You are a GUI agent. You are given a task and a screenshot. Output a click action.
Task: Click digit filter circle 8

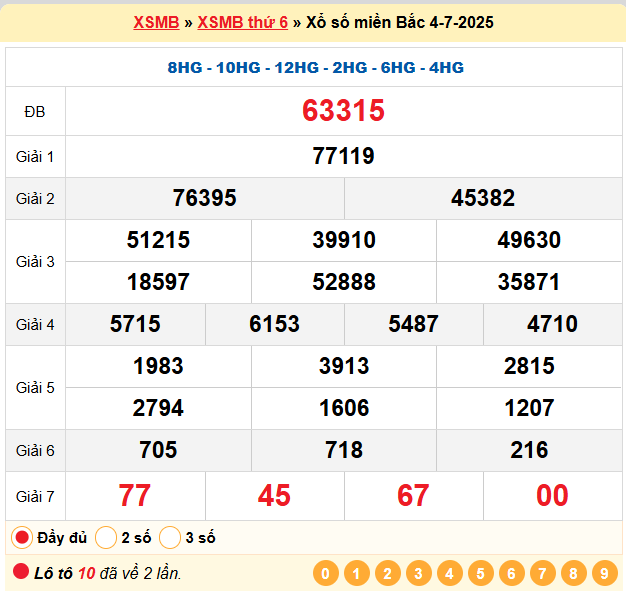(x=573, y=573)
